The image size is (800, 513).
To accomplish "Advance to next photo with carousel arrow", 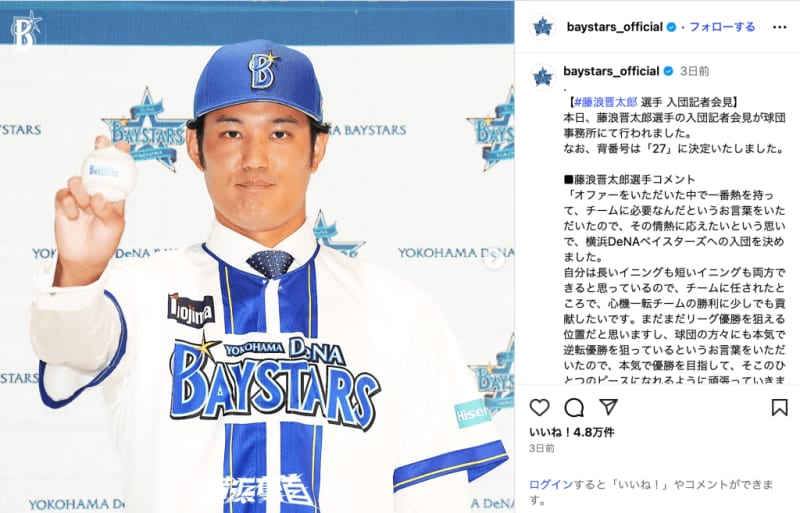I will point(494,259).
